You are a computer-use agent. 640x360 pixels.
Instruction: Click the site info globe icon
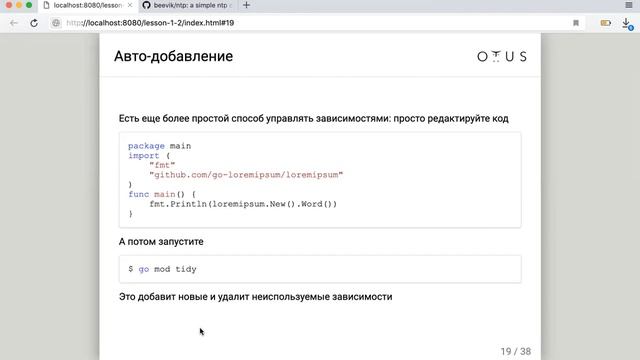pyautogui.click(x=56, y=23)
